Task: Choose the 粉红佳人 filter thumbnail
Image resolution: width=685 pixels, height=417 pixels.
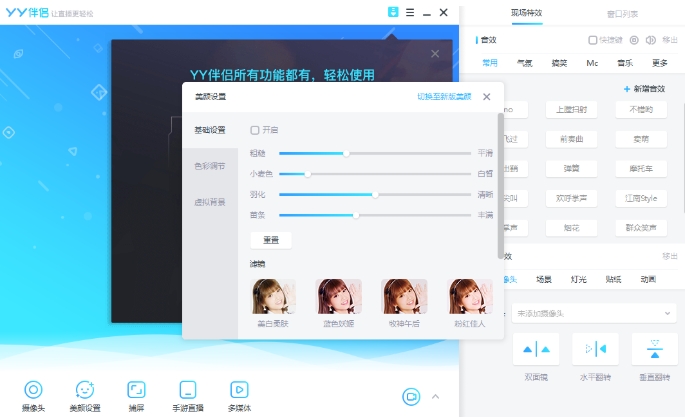Action: pos(470,297)
